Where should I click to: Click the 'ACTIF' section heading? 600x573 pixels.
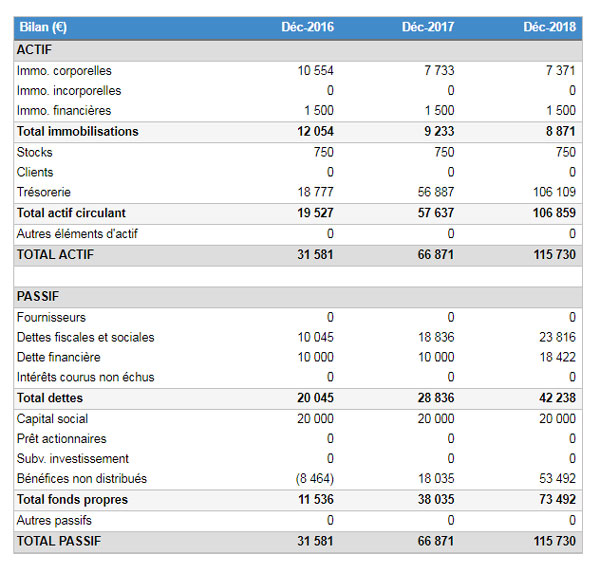coord(34,50)
